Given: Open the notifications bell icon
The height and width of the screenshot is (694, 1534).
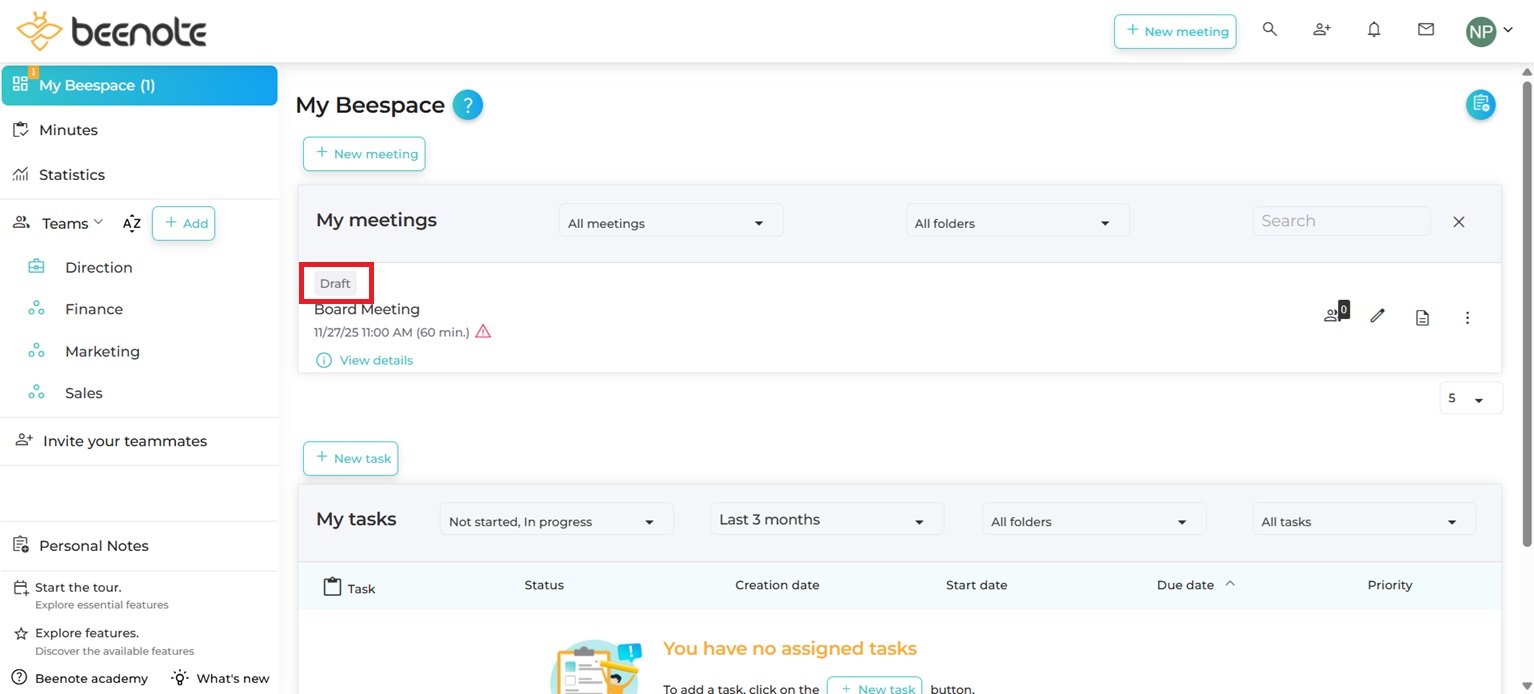Looking at the screenshot, I should (1374, 30).
